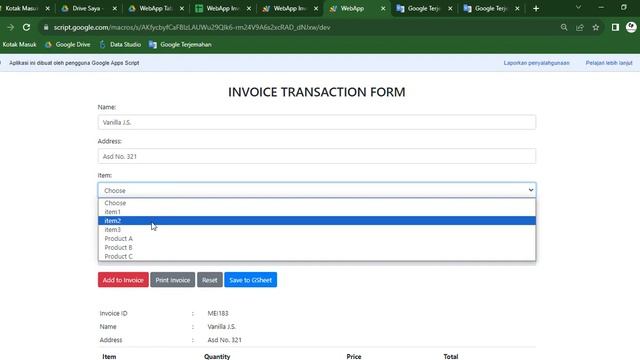Select the Choose option in the list
The image size is (640, 360).
pos(317,203)
